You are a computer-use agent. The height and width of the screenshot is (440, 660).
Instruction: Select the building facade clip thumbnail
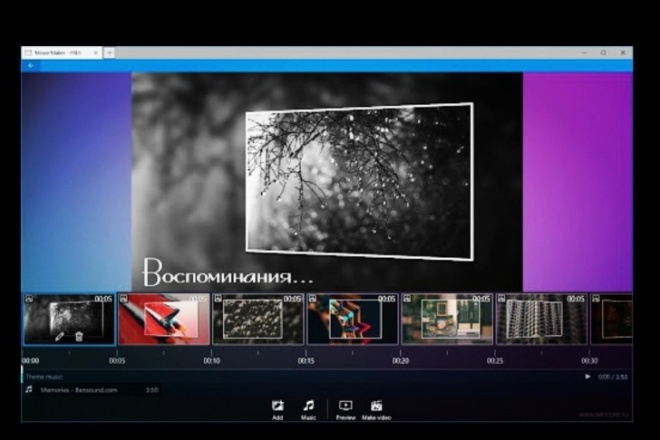(x=541, y=319)
